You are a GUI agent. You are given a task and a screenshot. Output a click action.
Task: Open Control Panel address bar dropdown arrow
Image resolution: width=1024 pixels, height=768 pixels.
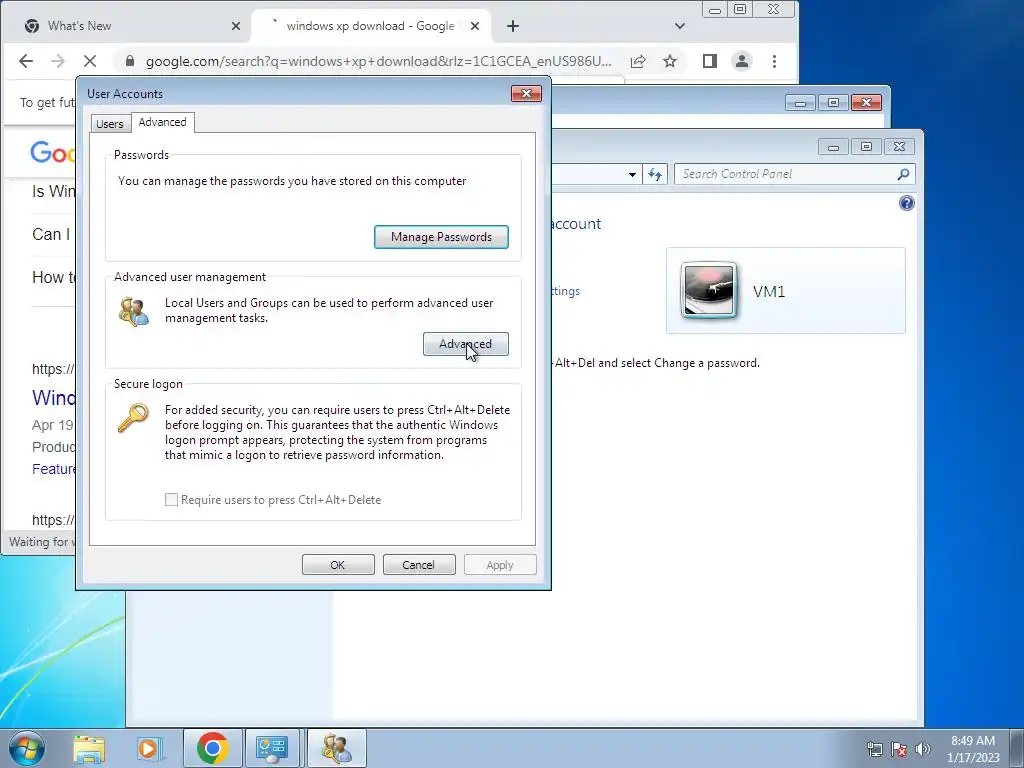pyautogui.click(x=632, y=174)
